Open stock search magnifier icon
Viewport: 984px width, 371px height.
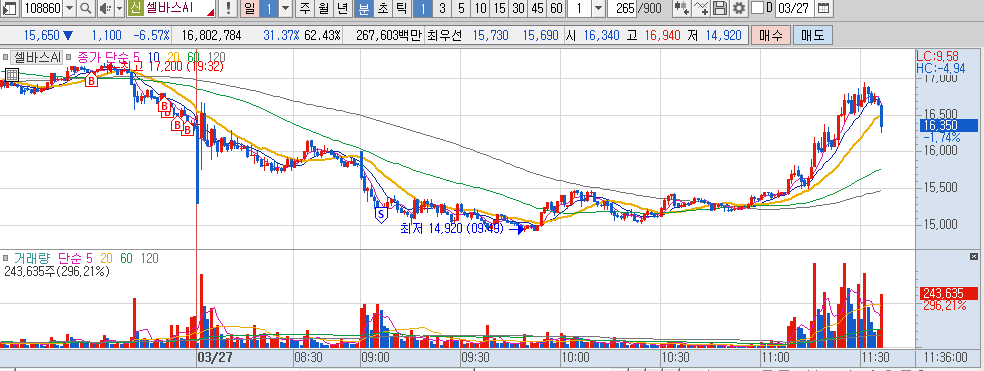pos(85,9)
